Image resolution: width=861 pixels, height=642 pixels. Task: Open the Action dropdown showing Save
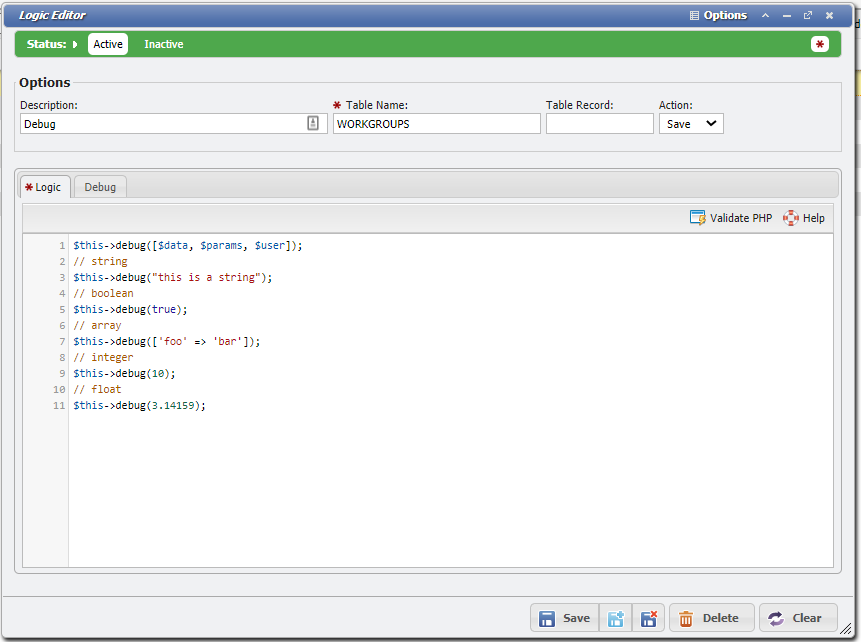pos(691,124)
